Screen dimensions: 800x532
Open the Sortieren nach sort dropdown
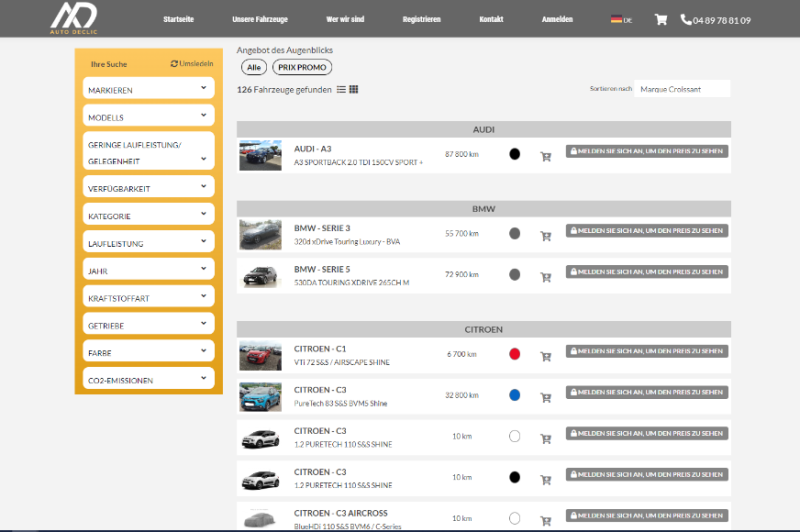coord(683,89)
